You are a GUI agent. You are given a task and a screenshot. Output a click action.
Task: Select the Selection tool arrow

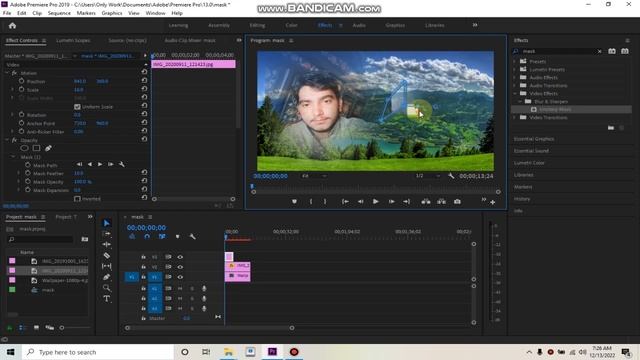[107, 223]
